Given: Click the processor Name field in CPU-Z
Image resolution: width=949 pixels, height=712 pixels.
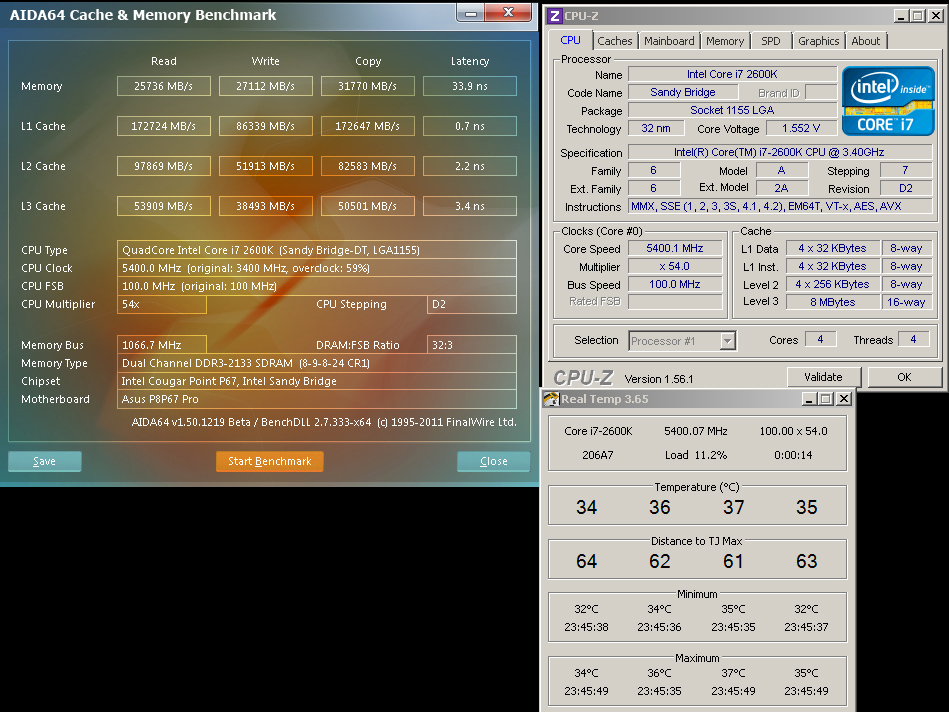Looking at the screenshot, I should coord(732,74).
